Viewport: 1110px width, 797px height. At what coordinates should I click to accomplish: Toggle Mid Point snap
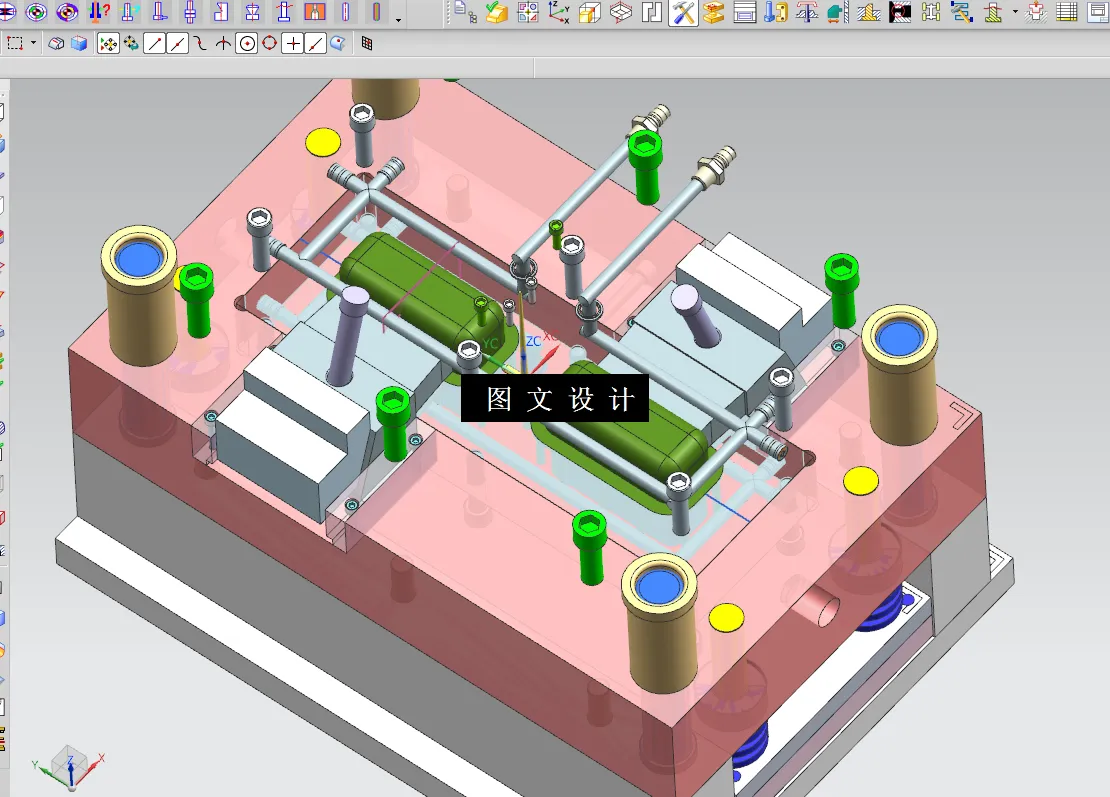click(x=177, y=44)
